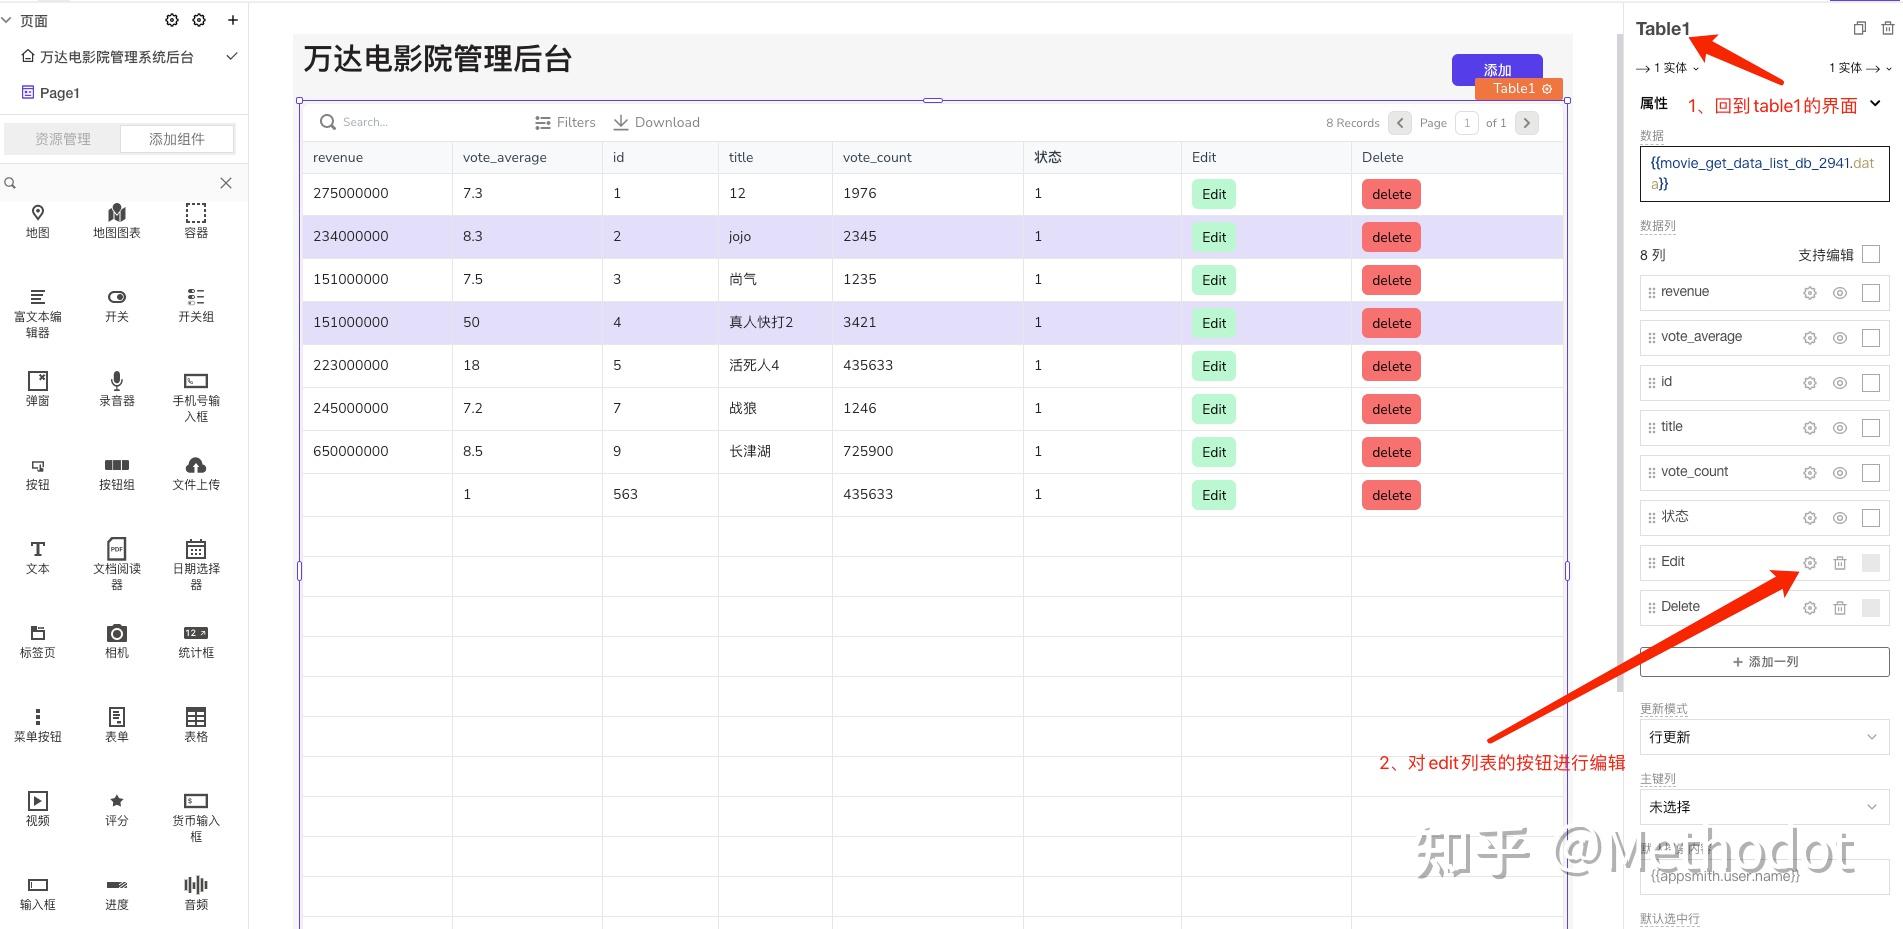The width and height of the screenshot is (1903, 929).
Task: Add the Button (按钮) widget
Action: 37,473
